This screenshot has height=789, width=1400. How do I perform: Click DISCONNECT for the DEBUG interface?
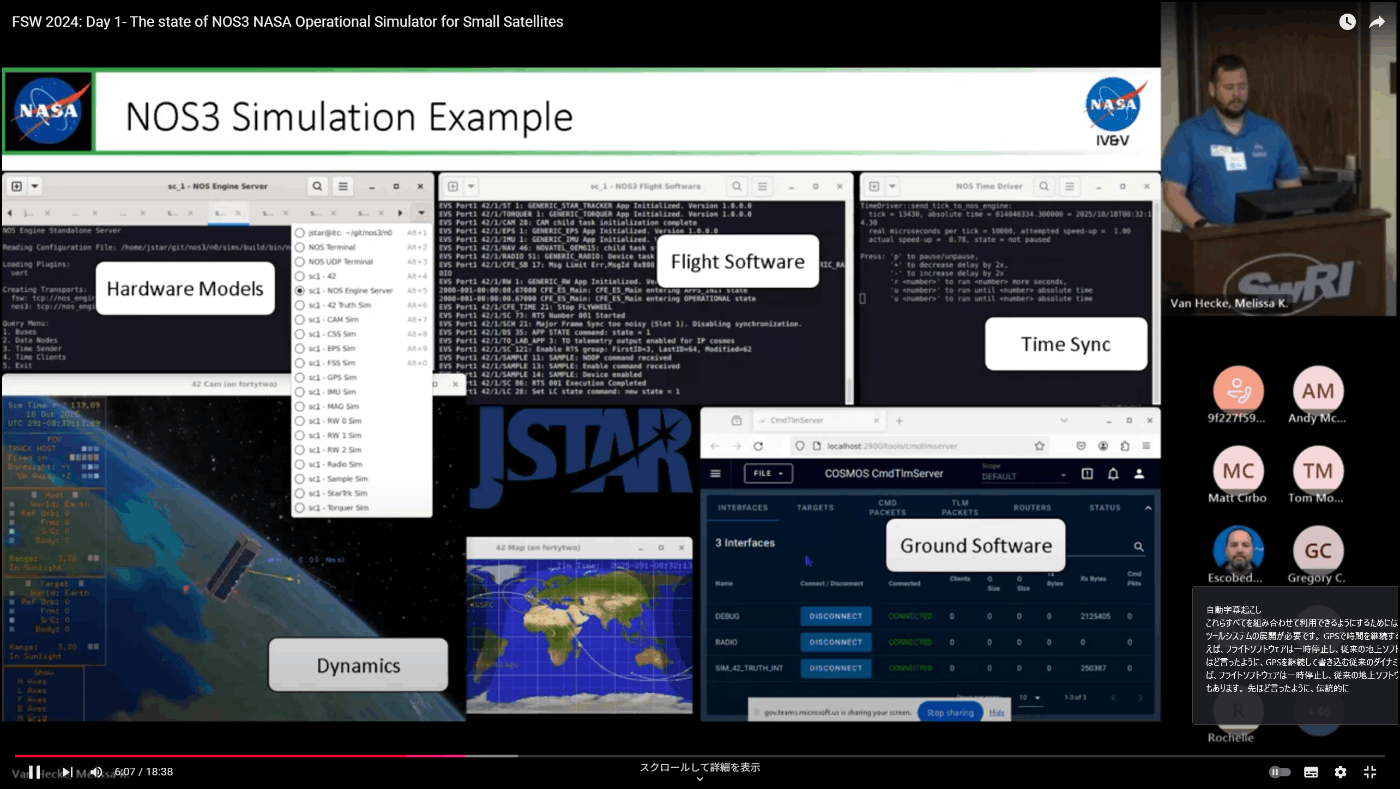[836, 616]
